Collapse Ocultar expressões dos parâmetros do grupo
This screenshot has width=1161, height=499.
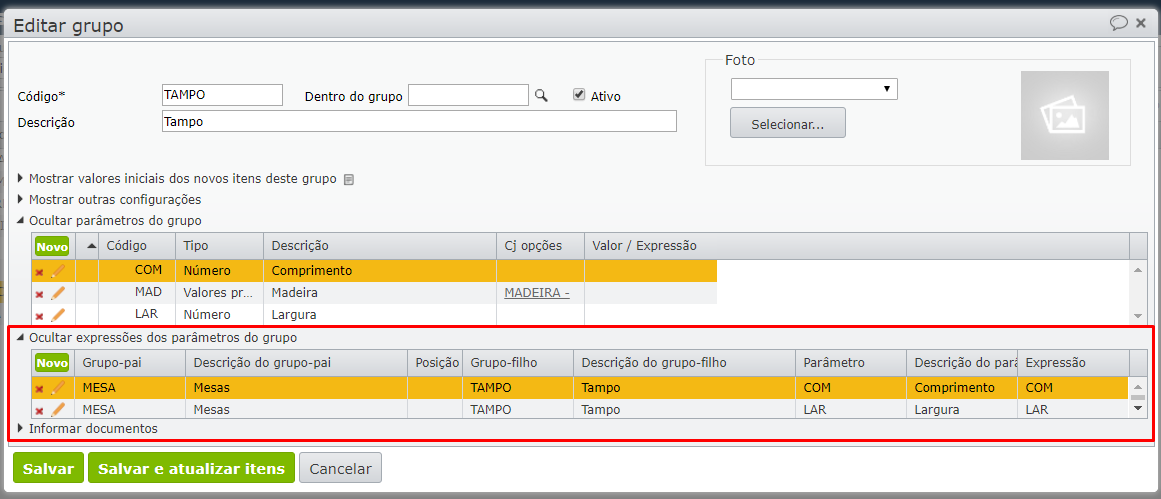pyautogui.click(x=157, y=338)
